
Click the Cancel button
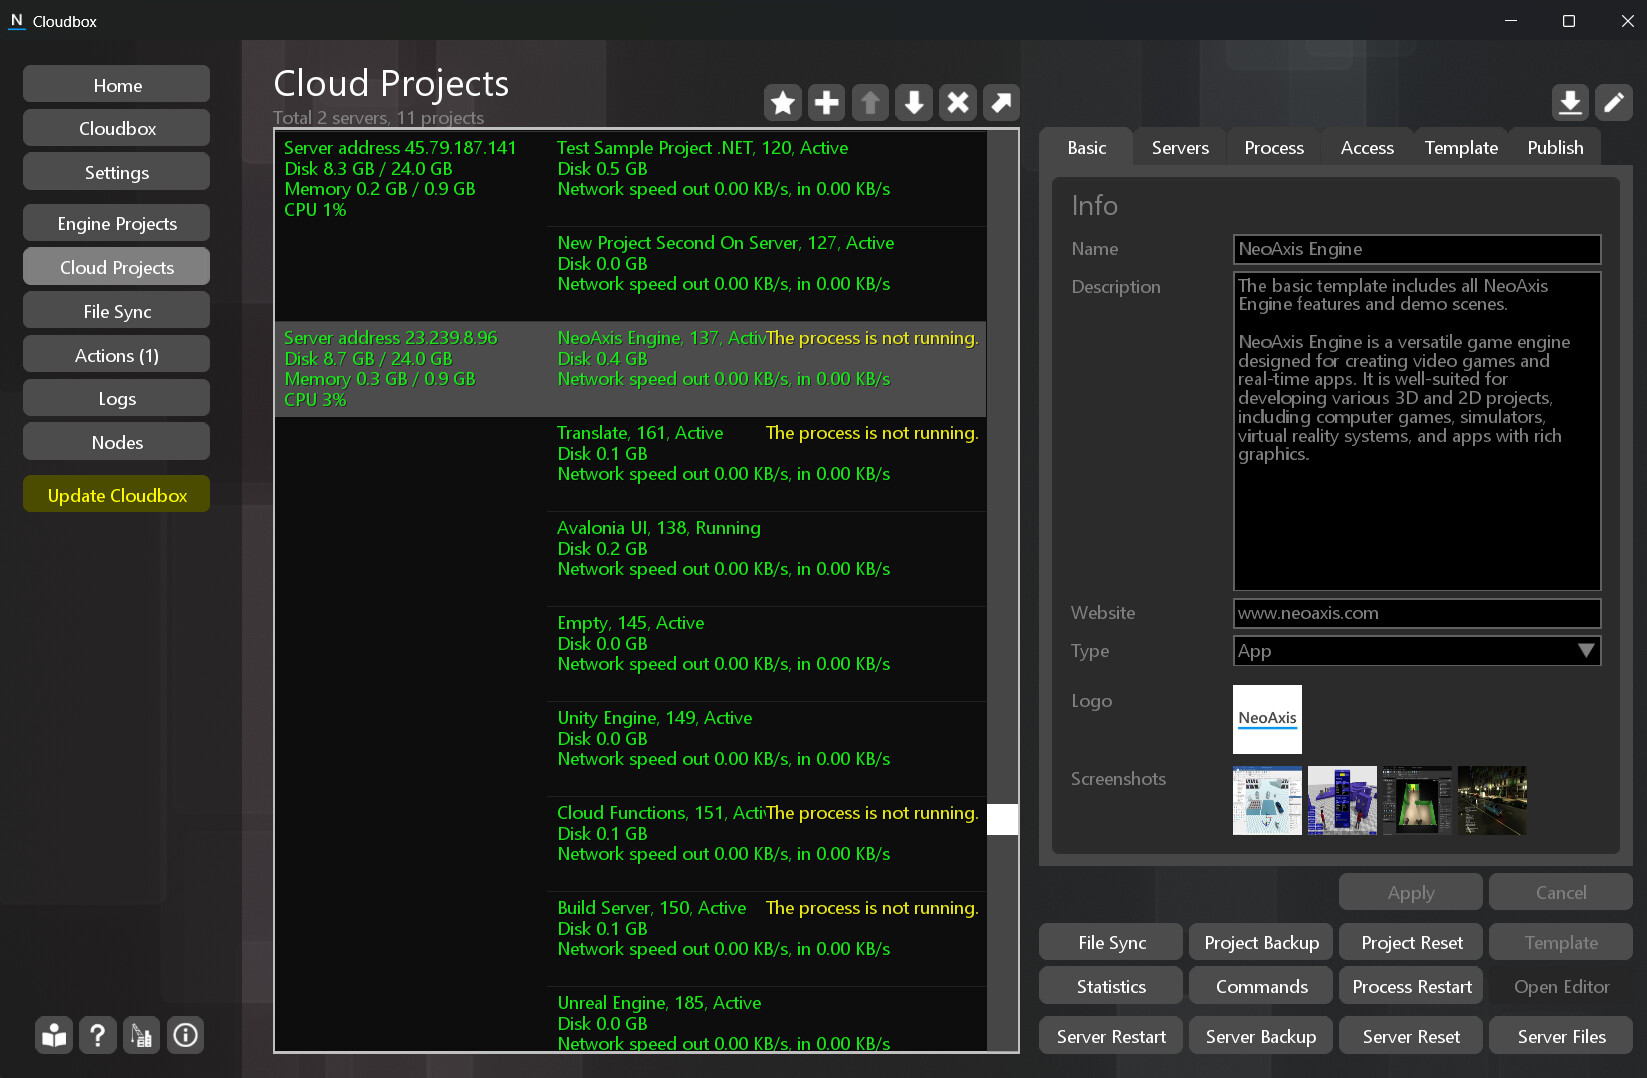[1561, 892]
